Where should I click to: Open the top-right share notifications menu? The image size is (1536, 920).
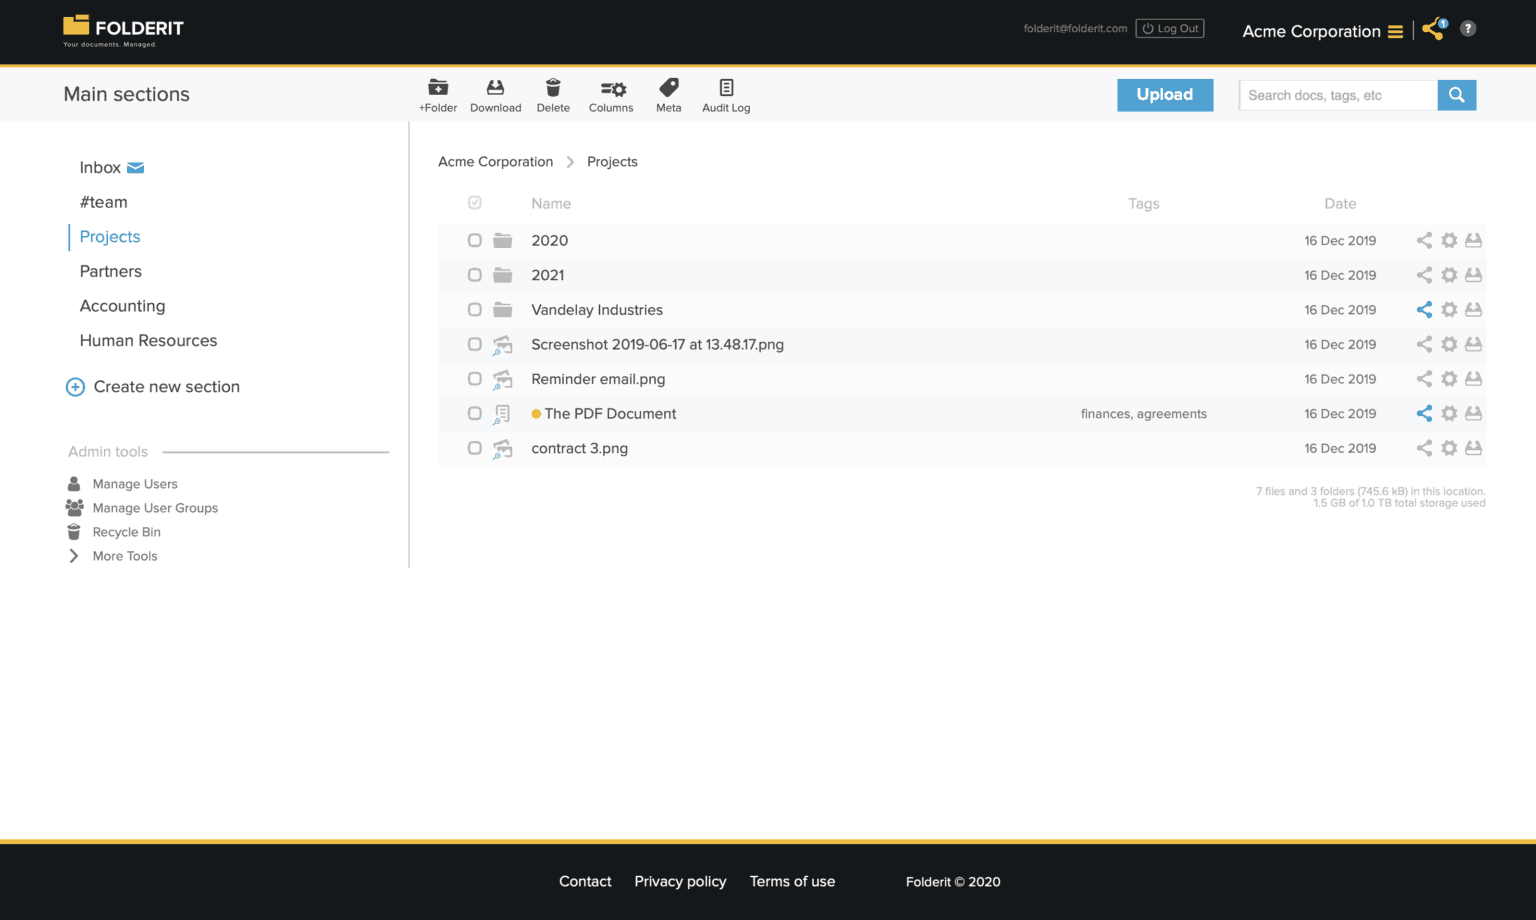(x=1432, y=29)
